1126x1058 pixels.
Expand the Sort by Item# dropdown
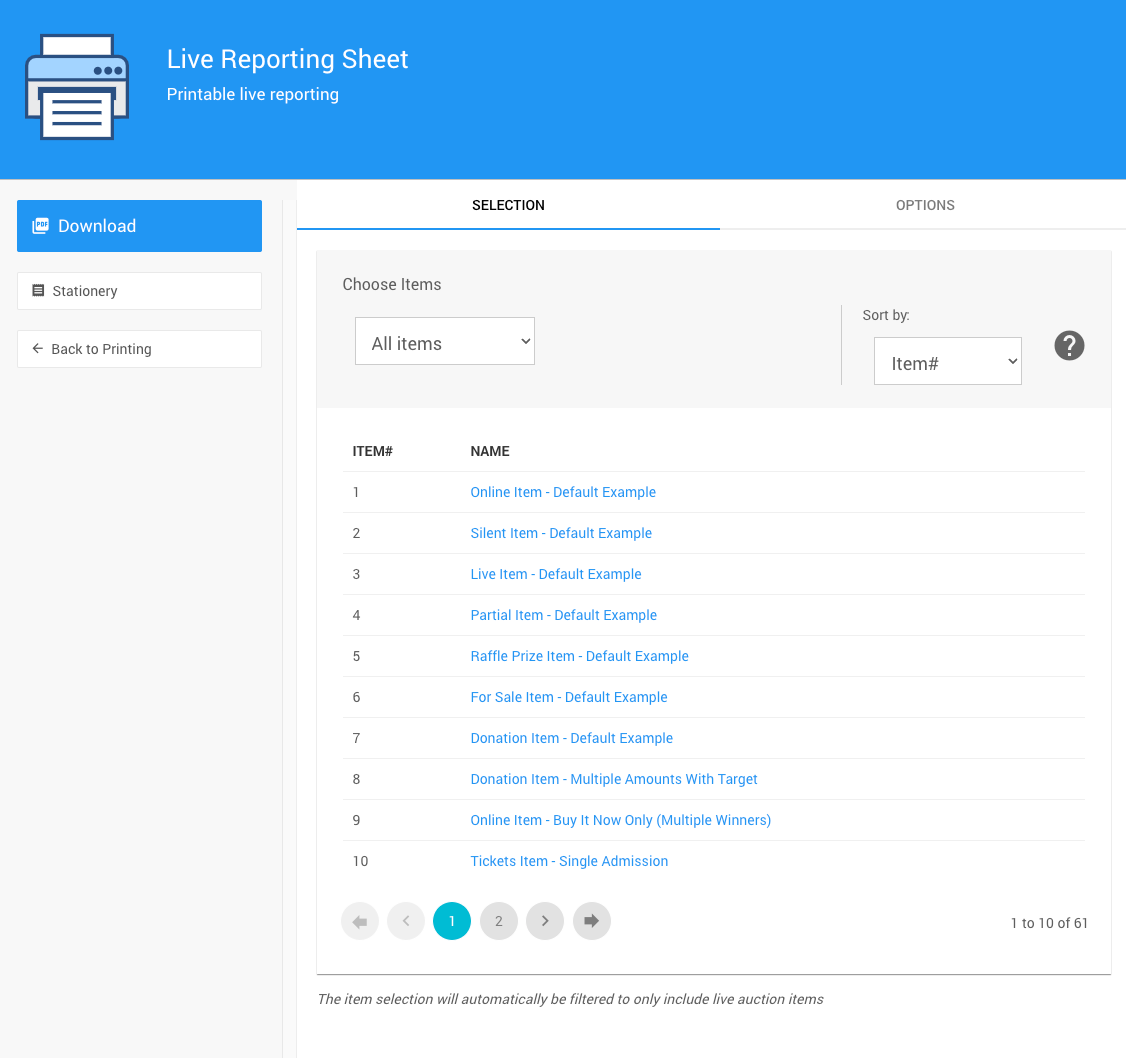tap(947, 362)
